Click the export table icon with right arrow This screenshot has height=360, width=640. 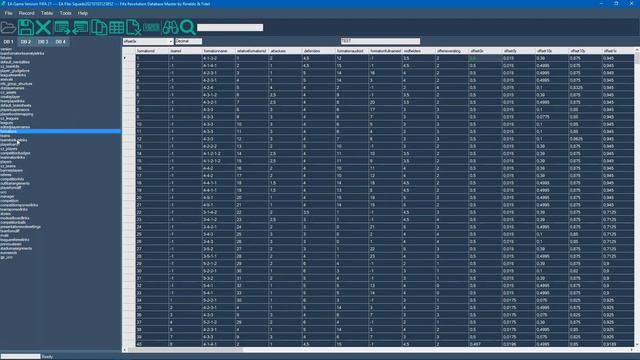[62, 27]
